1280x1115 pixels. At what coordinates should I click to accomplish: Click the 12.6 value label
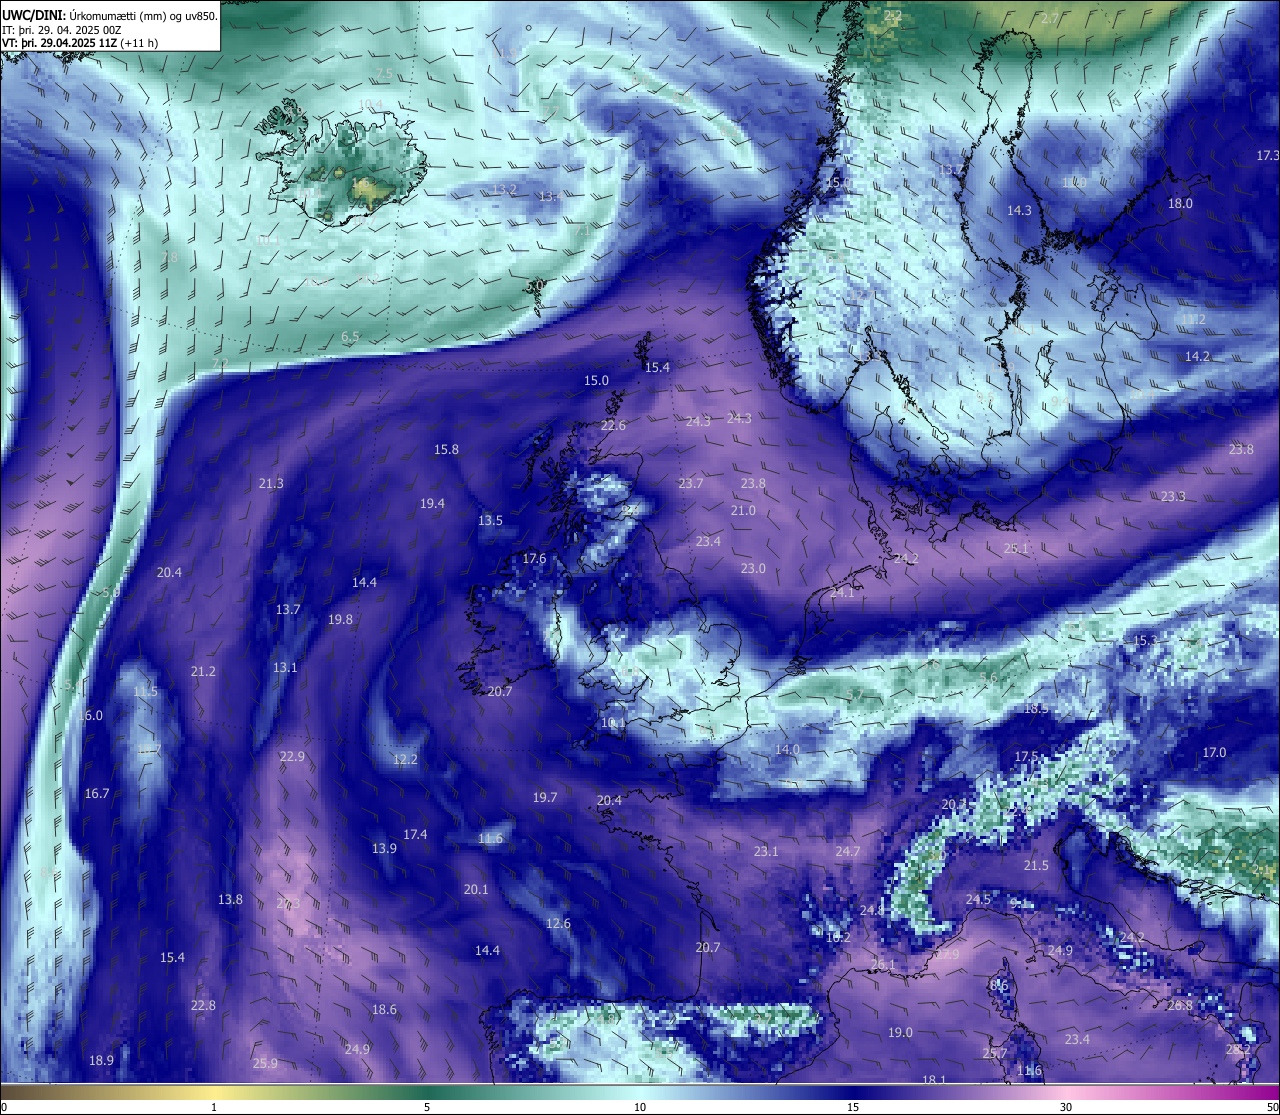tap(558, 923)
